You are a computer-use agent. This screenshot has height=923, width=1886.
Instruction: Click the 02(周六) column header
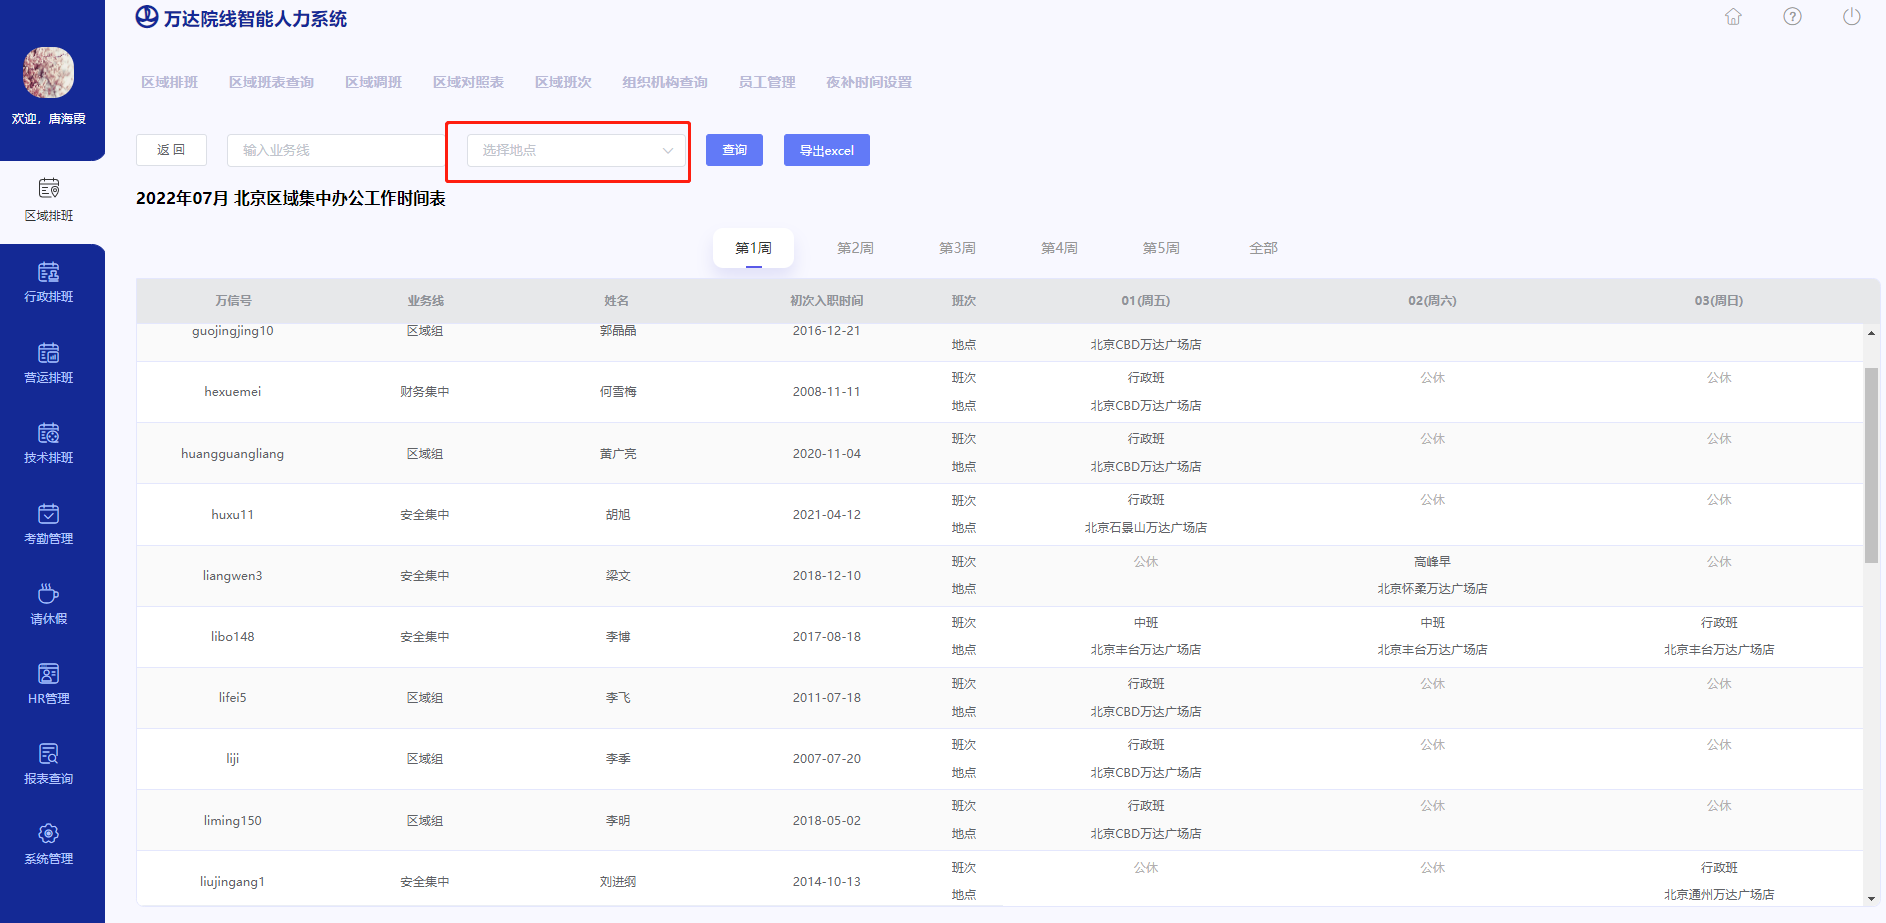point(1433,301)
